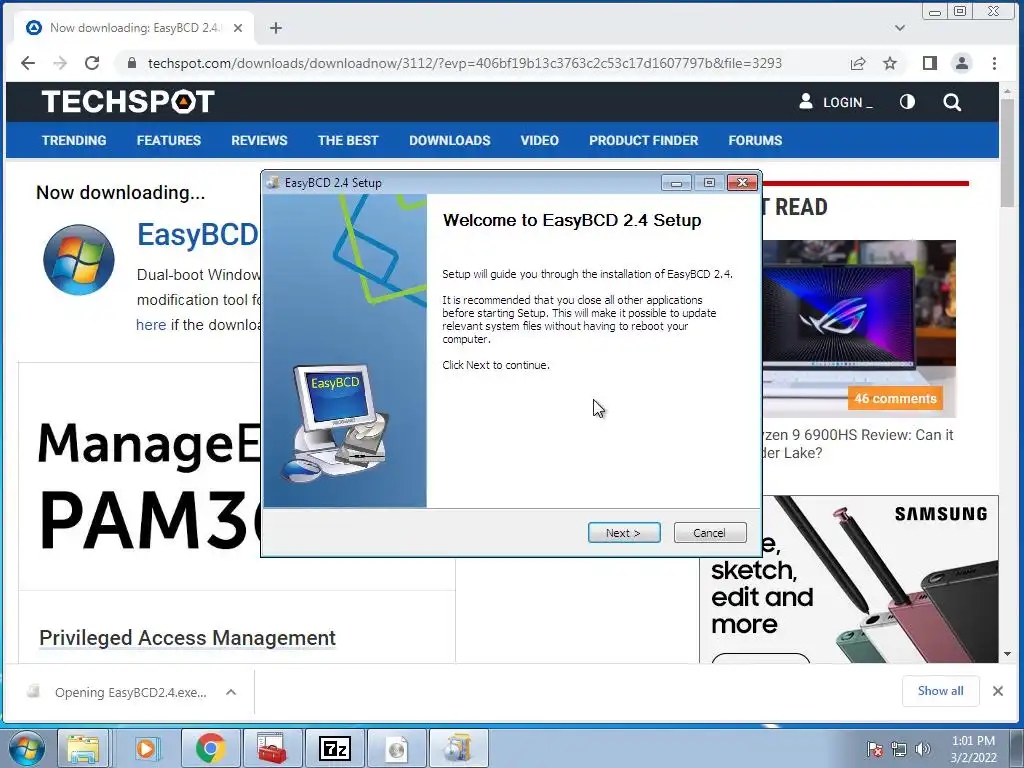Click the TechSpot logo
1024x768 pixels.
(128, 102)
